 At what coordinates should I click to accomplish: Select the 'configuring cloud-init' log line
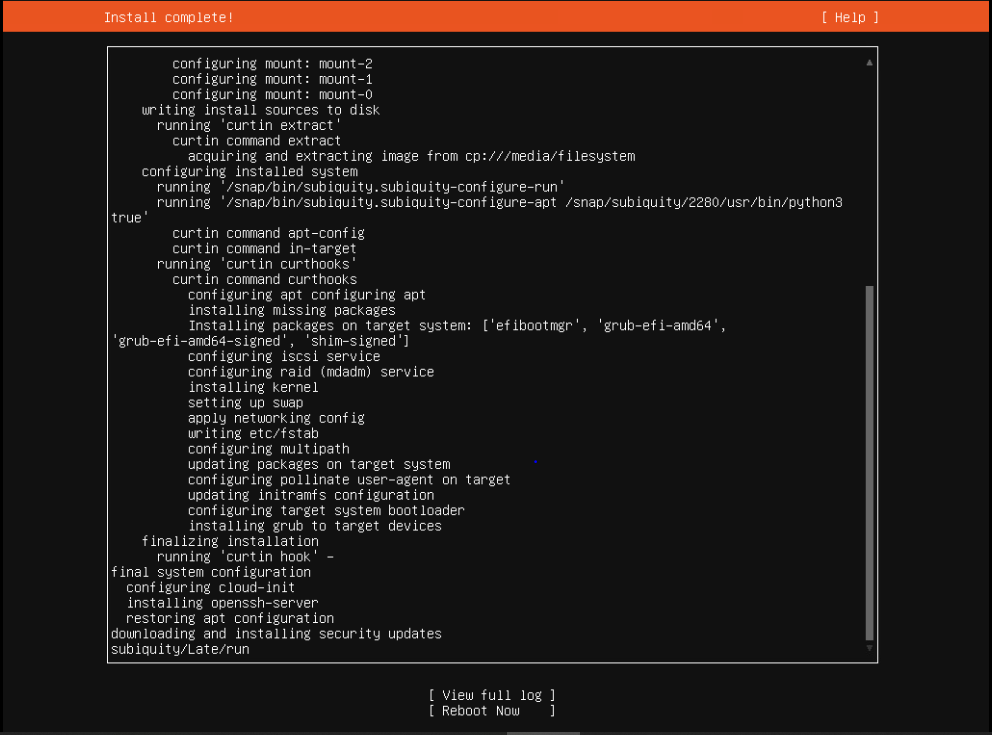pos(211,588)
